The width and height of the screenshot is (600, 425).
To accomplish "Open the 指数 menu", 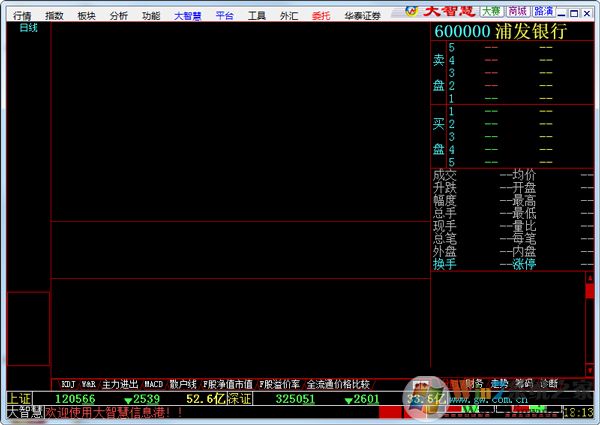I will click(54, 16).
